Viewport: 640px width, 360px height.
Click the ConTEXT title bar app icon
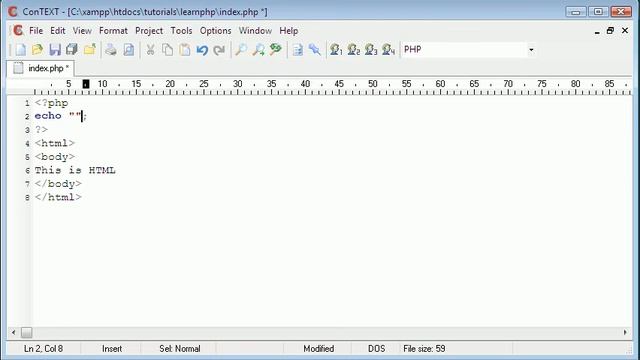tap(13, 12)
